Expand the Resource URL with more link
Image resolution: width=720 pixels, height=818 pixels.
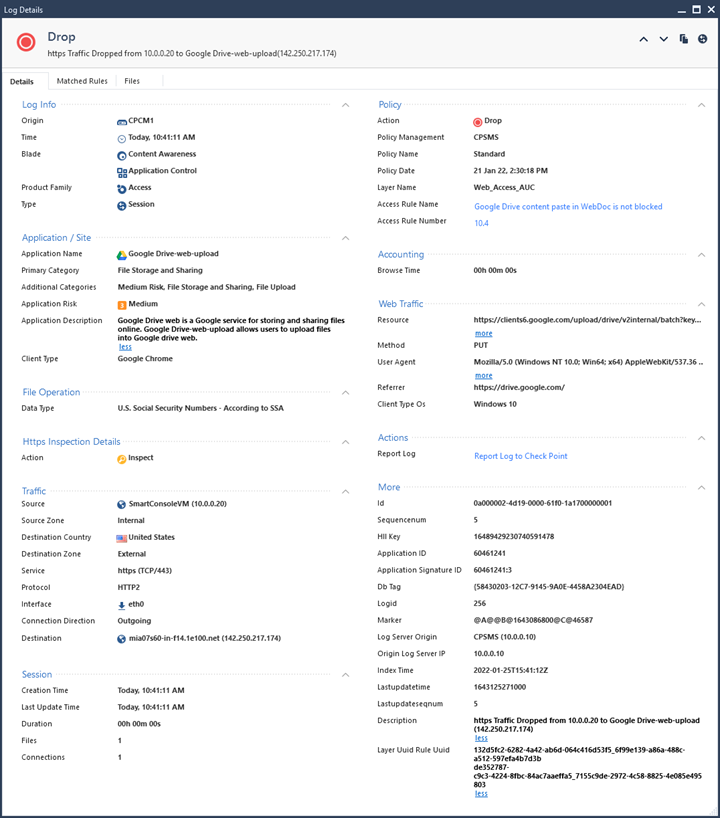tap(483, 333)
